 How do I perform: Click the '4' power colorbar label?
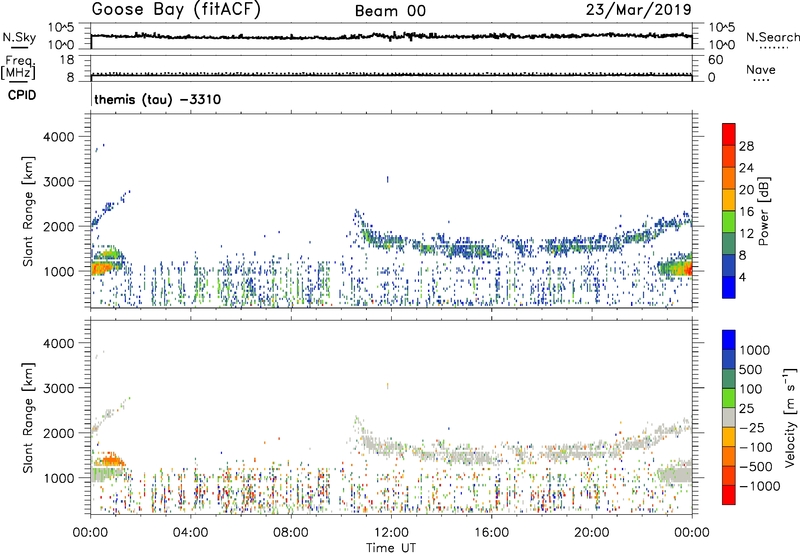[x=744, y=277]
